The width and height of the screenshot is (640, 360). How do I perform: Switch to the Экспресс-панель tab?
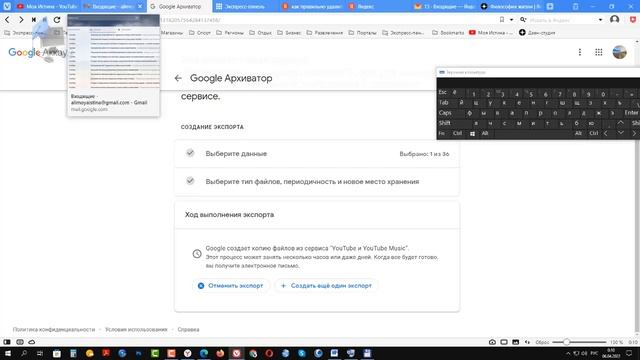coord(245,7)
